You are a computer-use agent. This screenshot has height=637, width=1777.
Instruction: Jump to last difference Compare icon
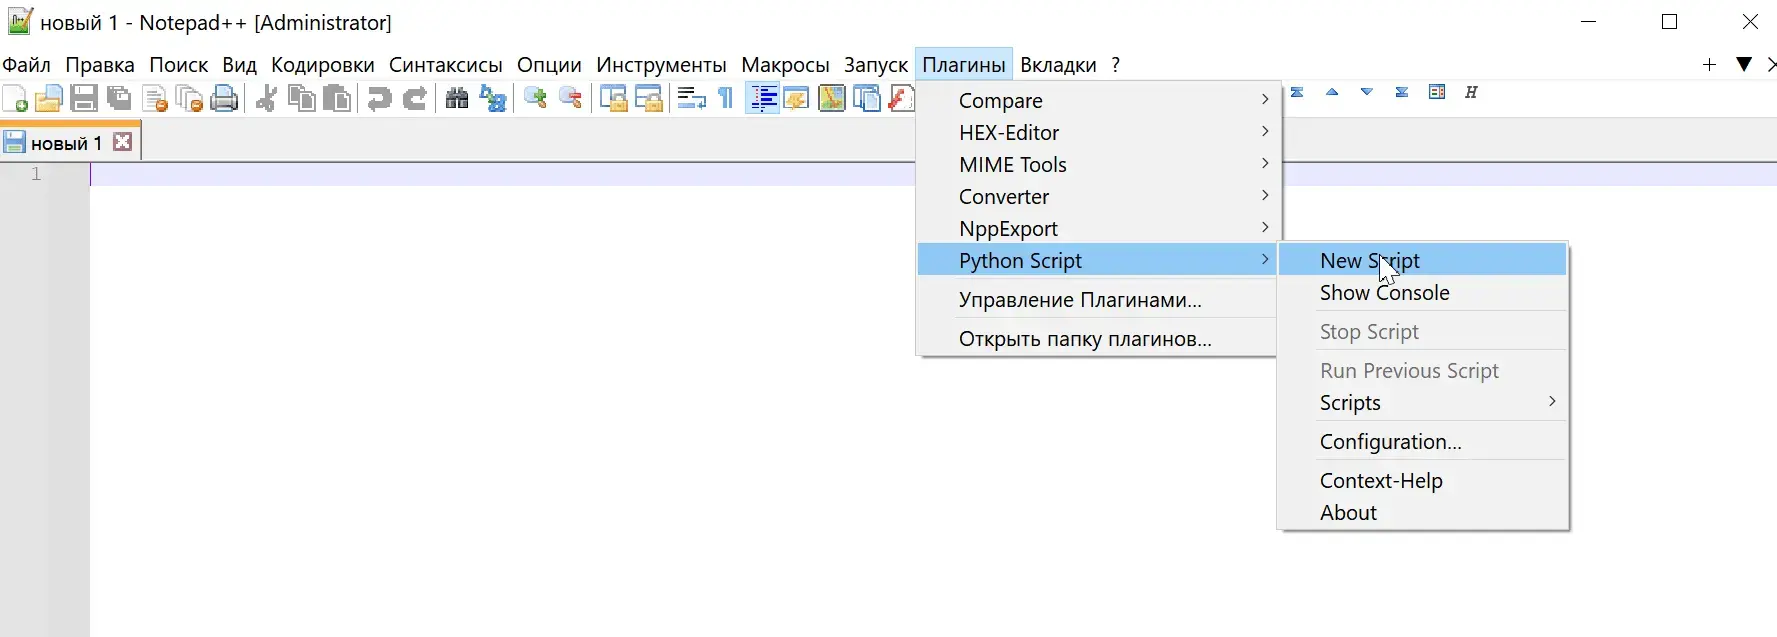[x=1402, y=92]
